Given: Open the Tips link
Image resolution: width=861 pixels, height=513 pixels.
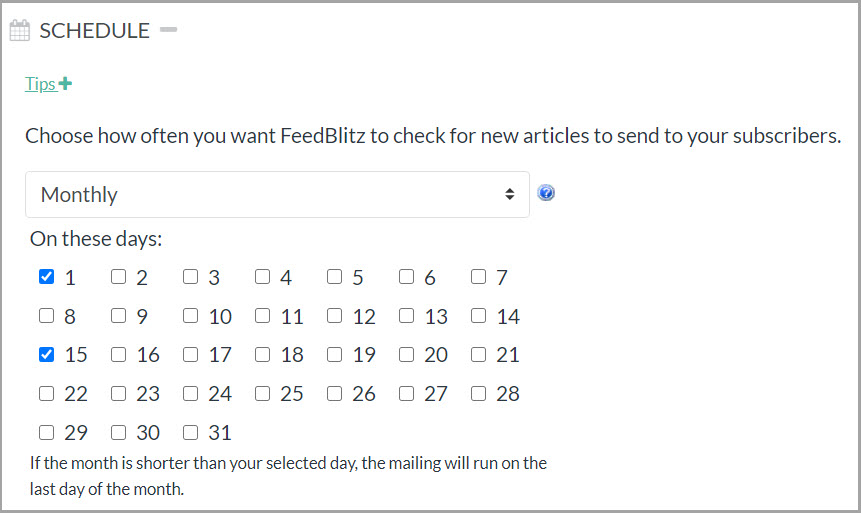Looking at the screenshot, I should coord(40,84).
